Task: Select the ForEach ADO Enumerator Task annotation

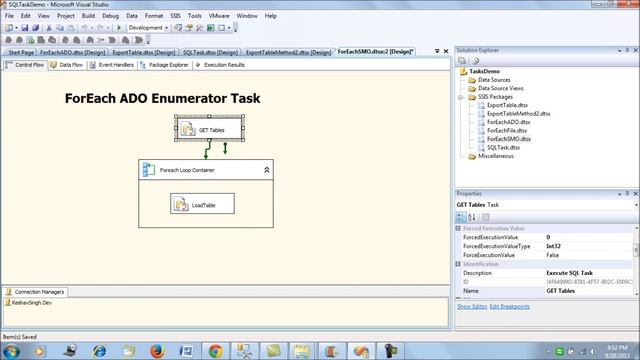Action: pyautogui.click(x=162, y=98)
